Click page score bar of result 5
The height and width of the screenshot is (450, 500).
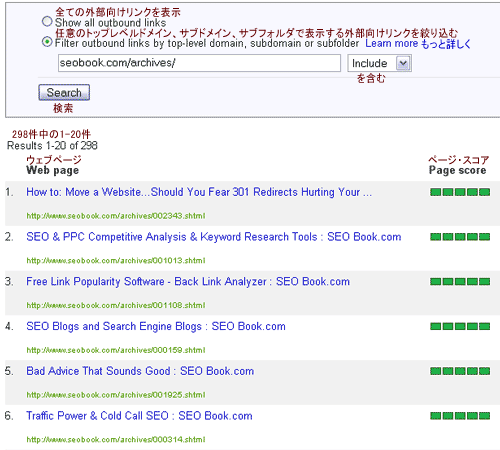(460, 371)
